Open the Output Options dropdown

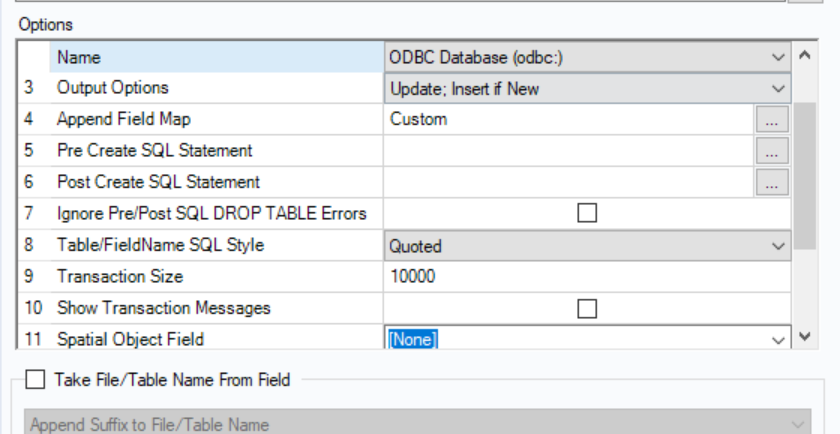pyautogui.click(x=587, y=88)
